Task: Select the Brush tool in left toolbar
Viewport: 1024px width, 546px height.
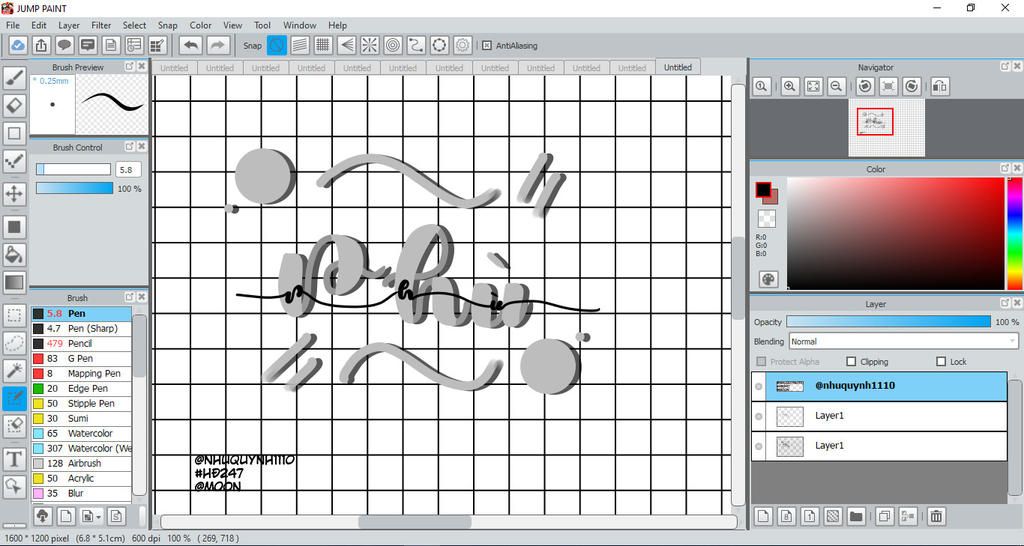Action: [14, 78]
